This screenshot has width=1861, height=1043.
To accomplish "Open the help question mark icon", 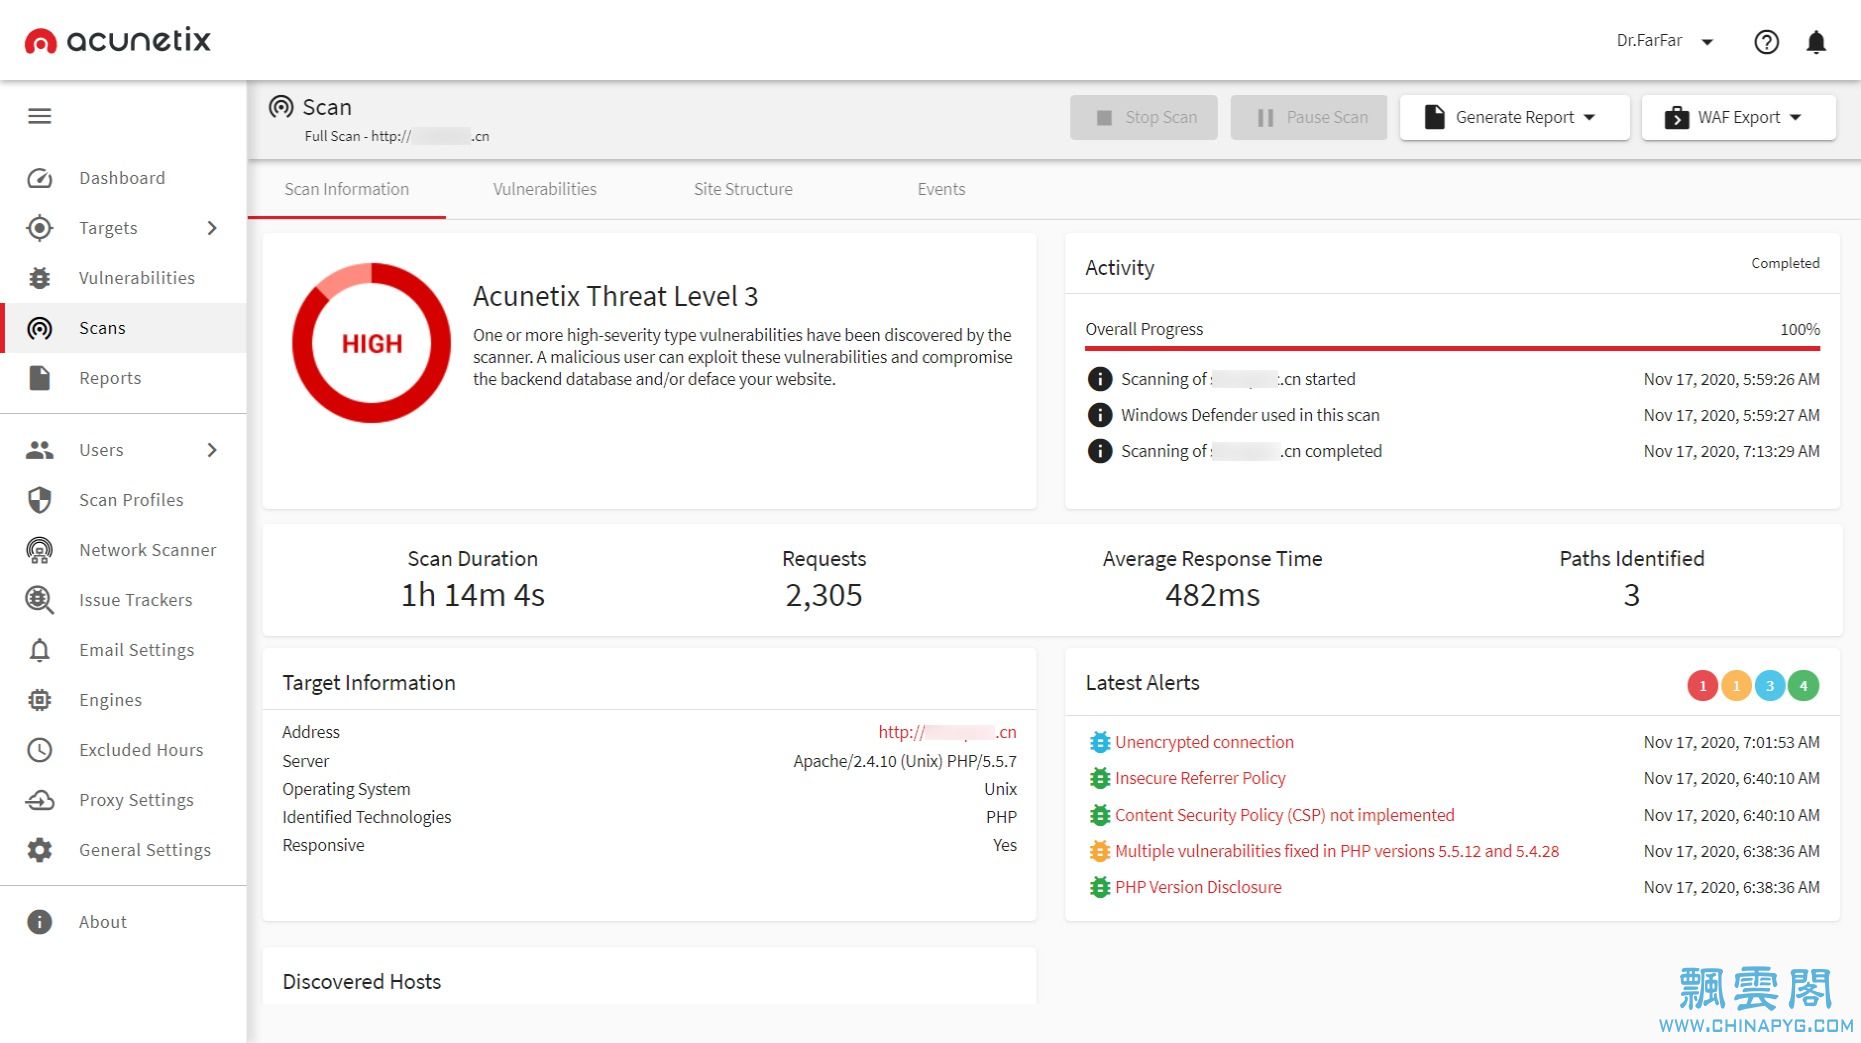I will pyautogui.click(x=1767, y=41).
